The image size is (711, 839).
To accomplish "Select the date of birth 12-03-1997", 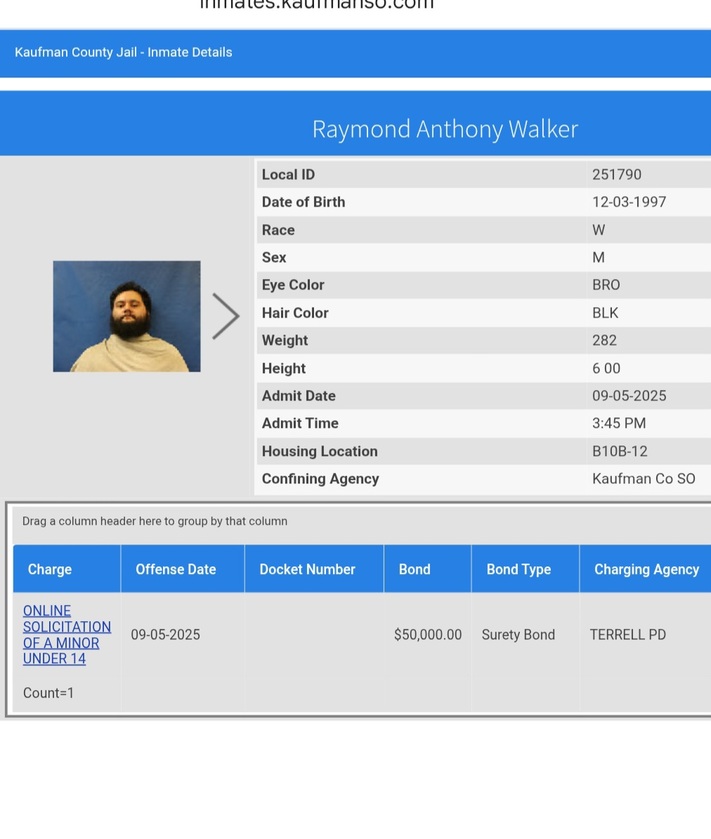I will pos(629,202).
